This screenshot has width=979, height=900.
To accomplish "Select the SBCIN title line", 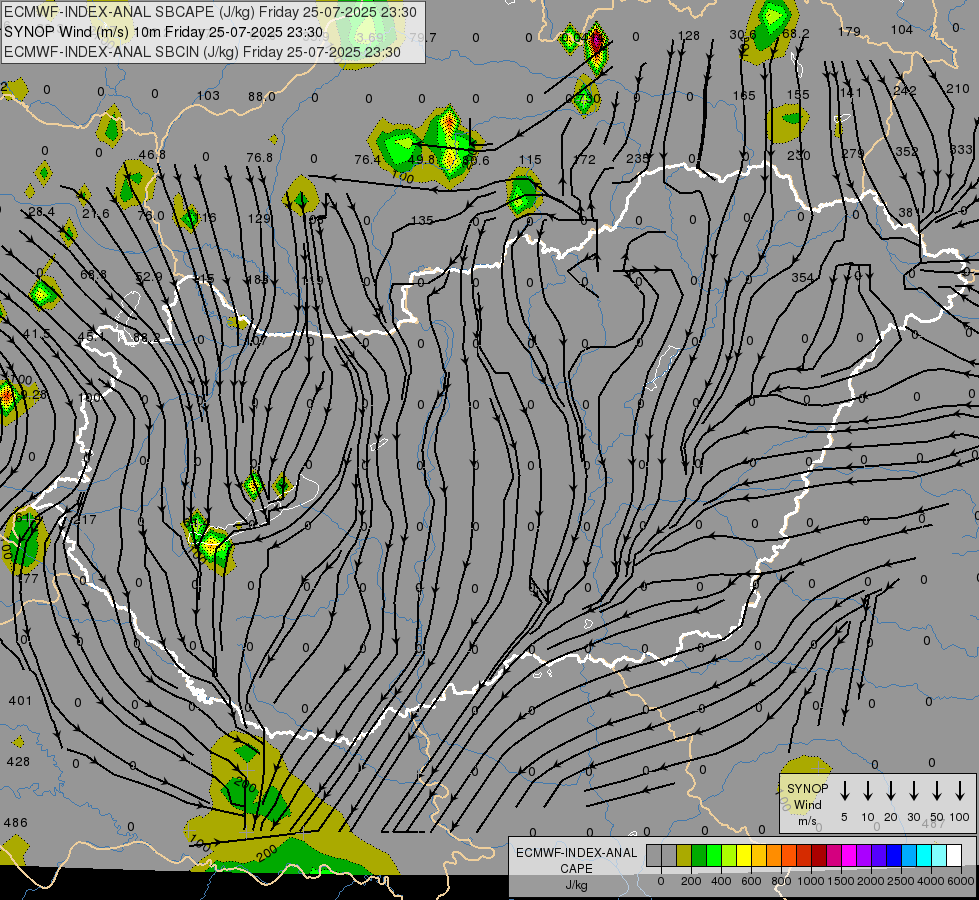I will (202, 52).
